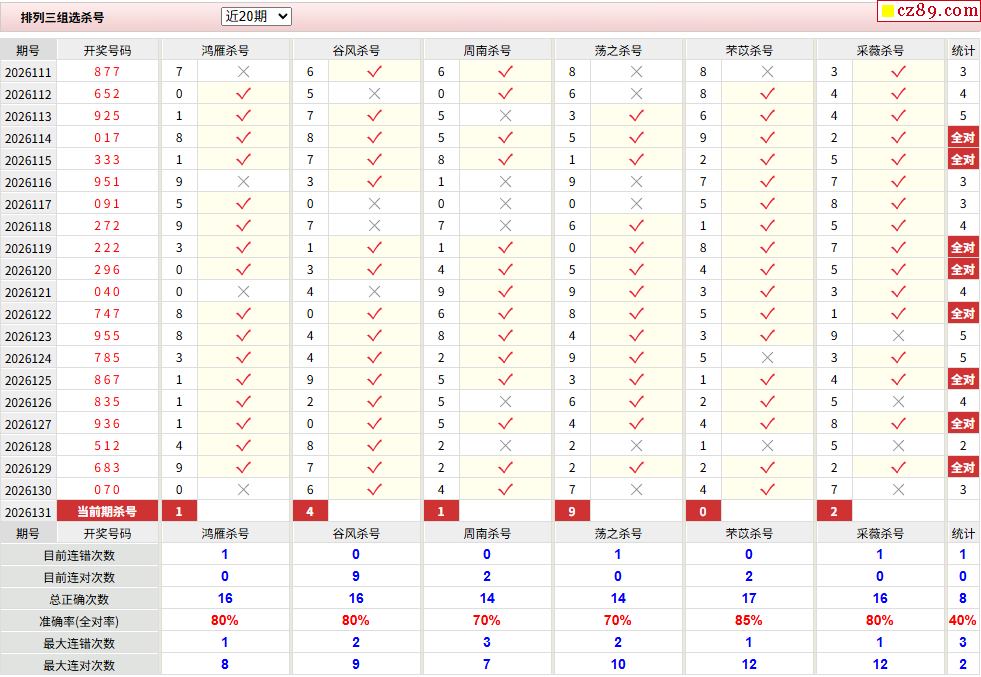Select the top 统计 column header
Image resolution: width=981 pixels, height=677 pixels.
click(x=963, y=50)
